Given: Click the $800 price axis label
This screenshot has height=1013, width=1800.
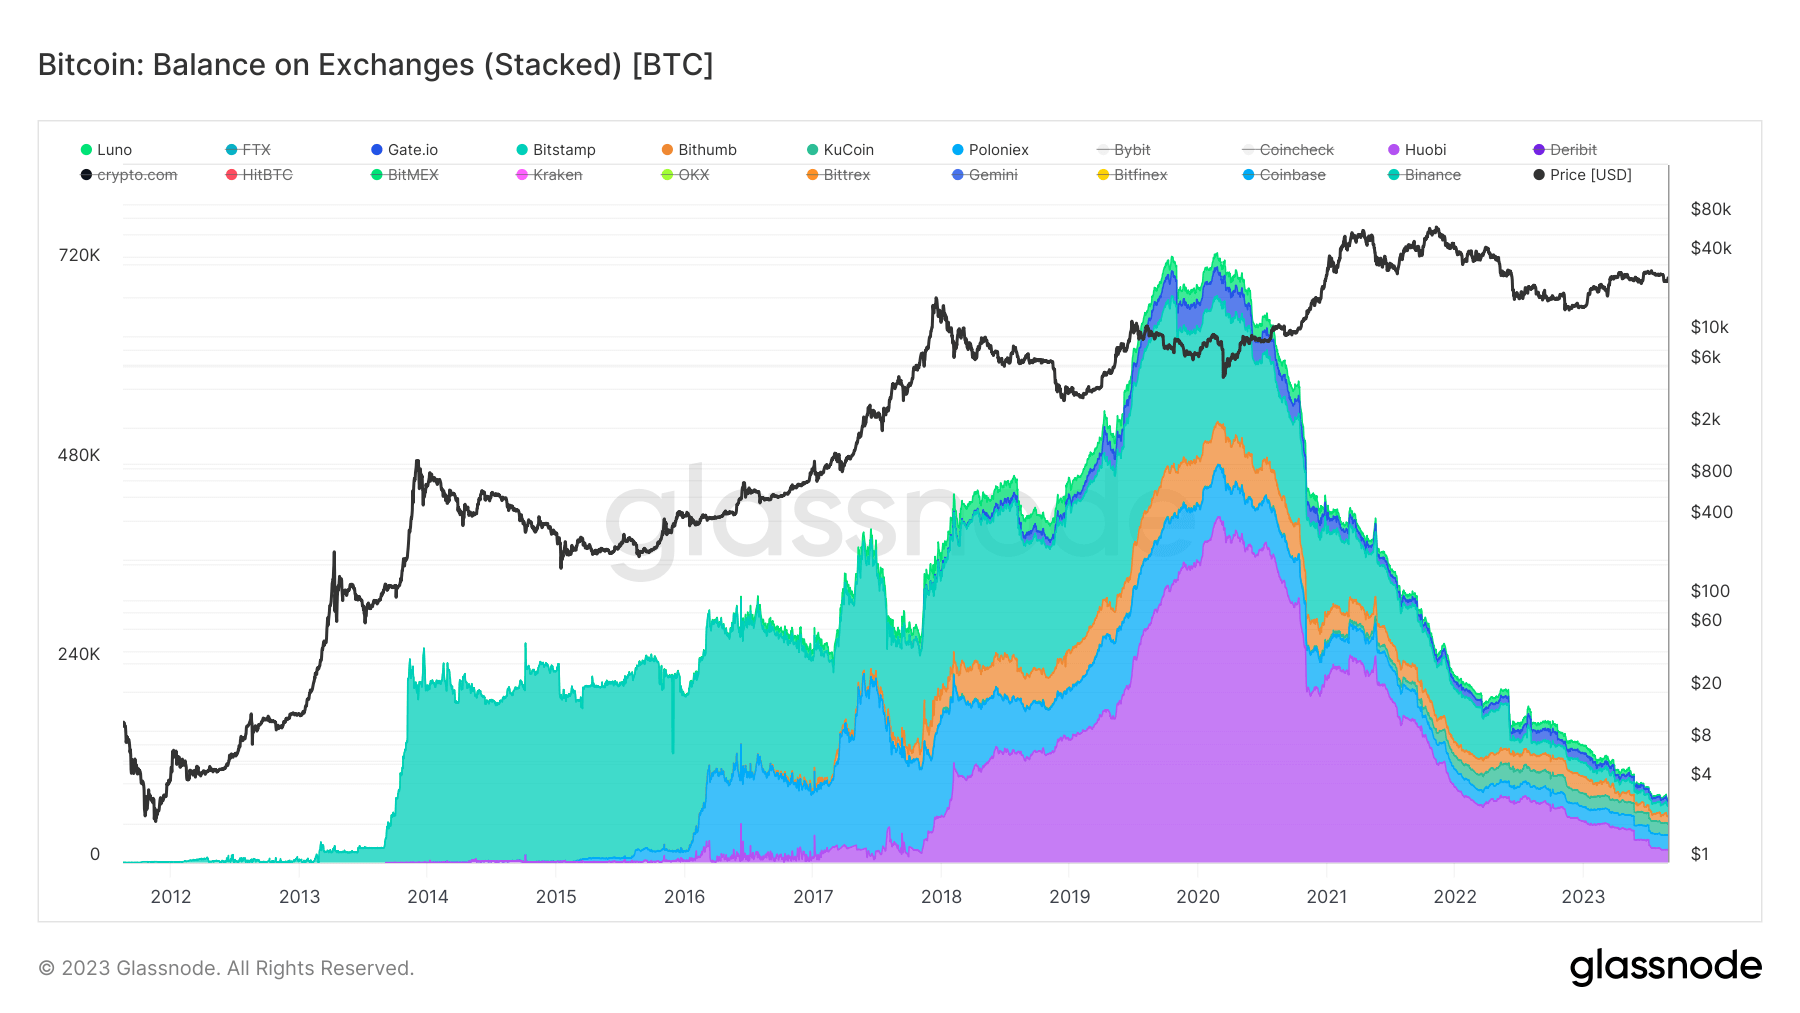Looking at the screenshot, I should click(x=1711, y=471).
